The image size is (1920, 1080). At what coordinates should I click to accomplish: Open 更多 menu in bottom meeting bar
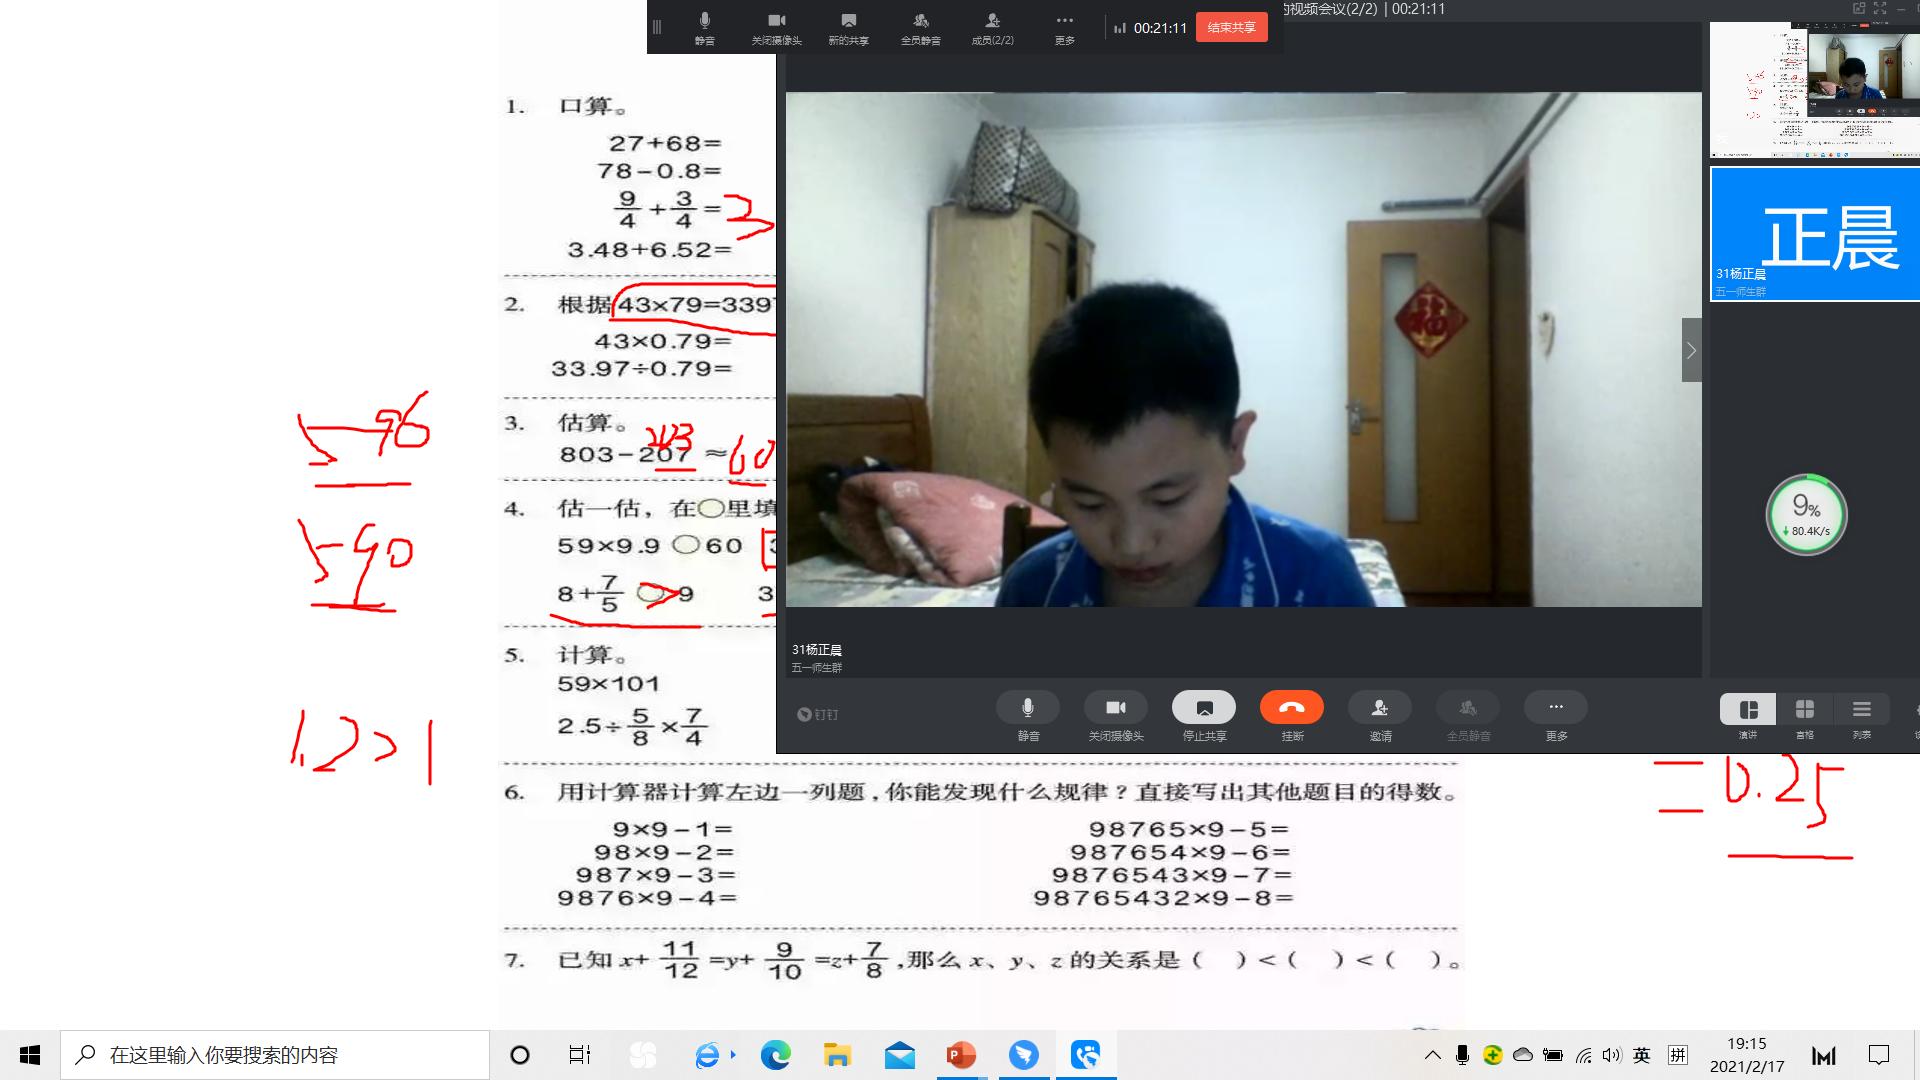[1555, 708]
